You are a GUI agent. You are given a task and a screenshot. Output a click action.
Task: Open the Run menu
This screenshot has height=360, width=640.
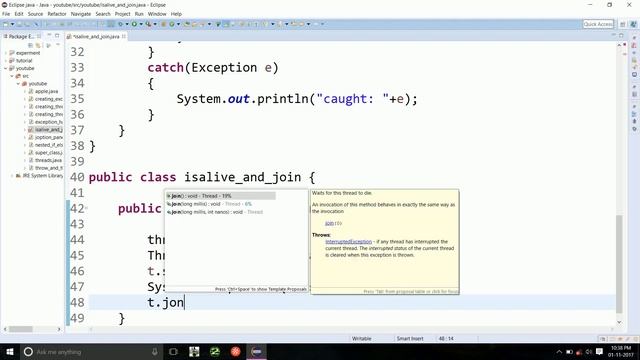[x=139, y=14]
